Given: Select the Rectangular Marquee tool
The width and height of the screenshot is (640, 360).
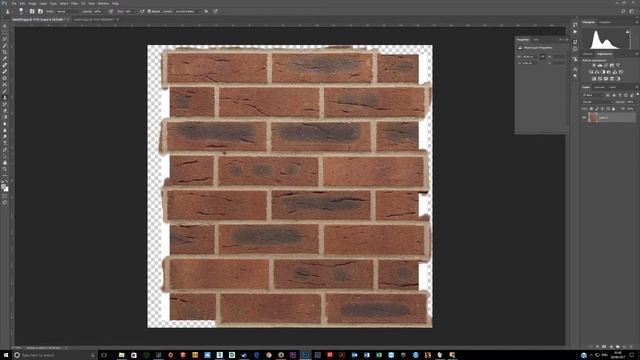Looking at the screenshot, I should coord(4,32).
